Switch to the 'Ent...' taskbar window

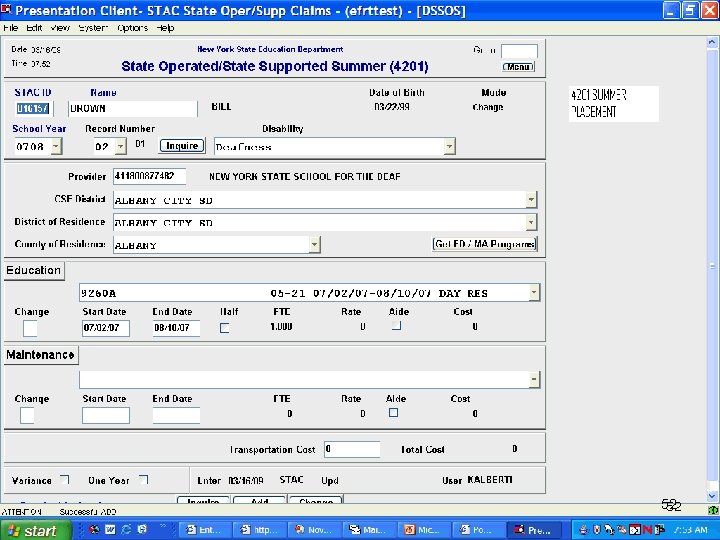205,529
